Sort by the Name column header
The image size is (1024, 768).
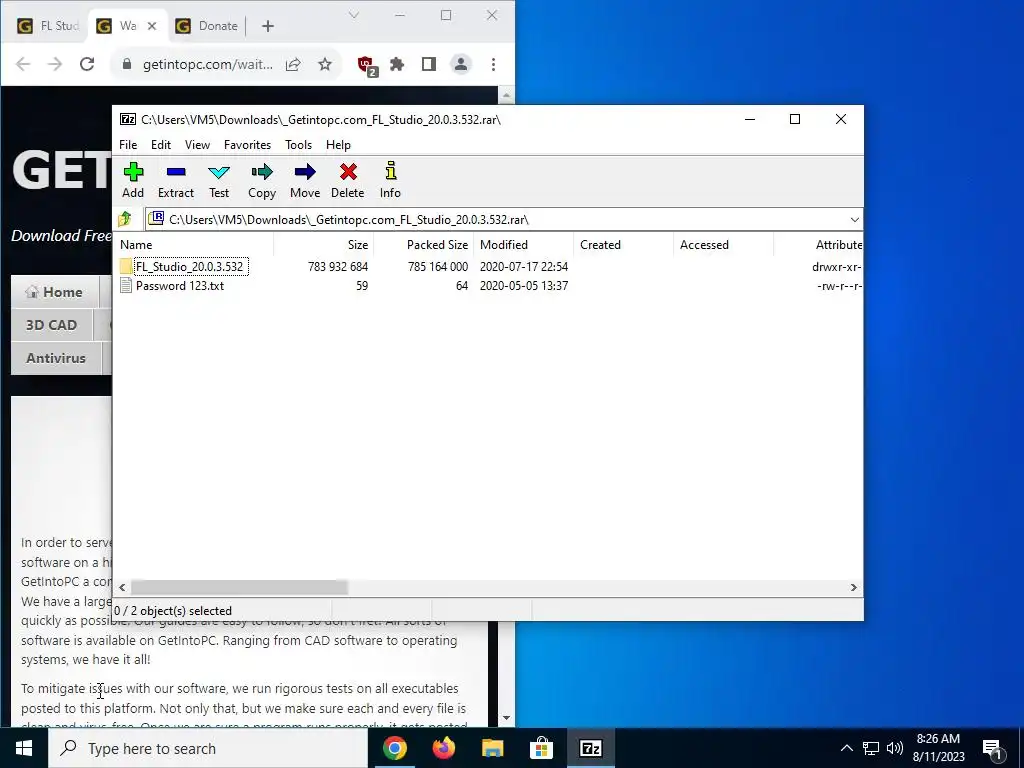click(x=195, y=245)
